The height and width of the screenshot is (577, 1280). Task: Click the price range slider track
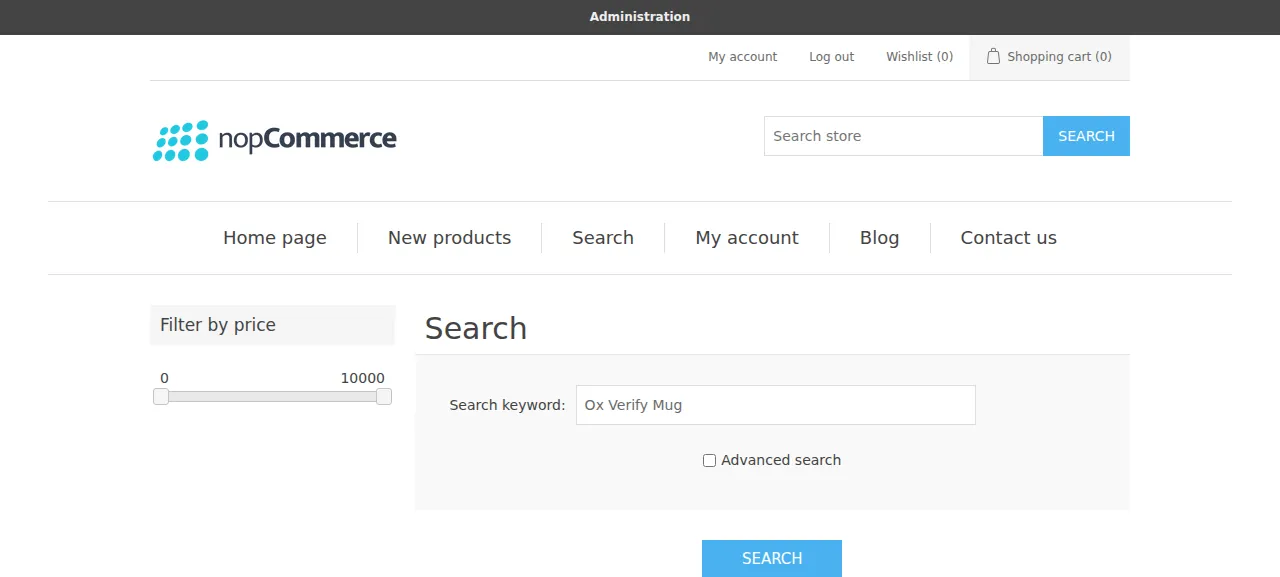(272, 397)
